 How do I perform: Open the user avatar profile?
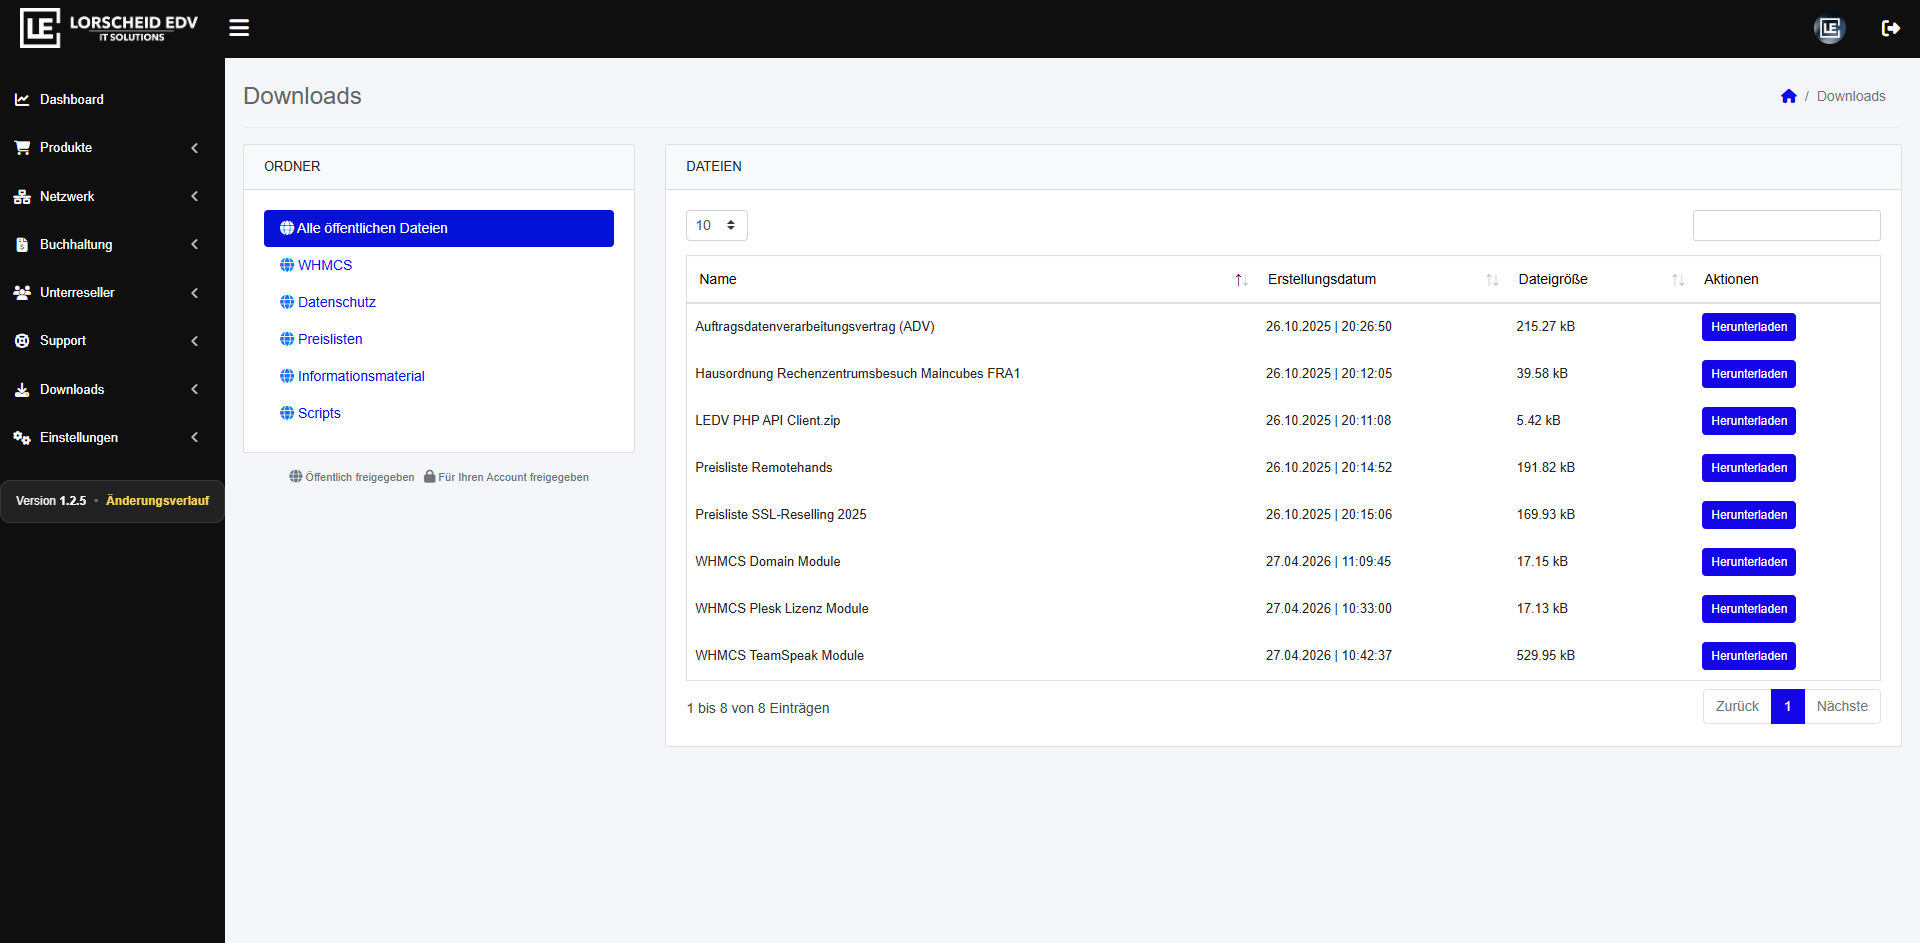pyautogui.click(x=1829, y=28)
